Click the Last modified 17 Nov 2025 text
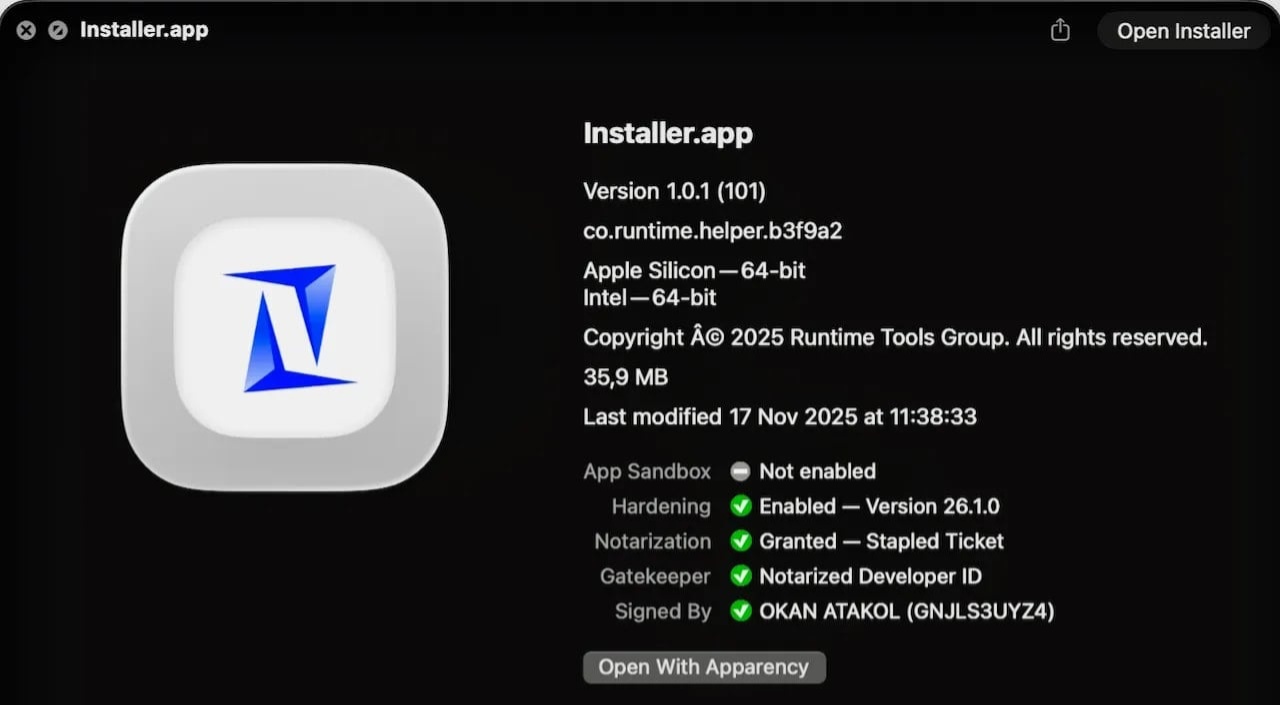 (x=780, y=416)
